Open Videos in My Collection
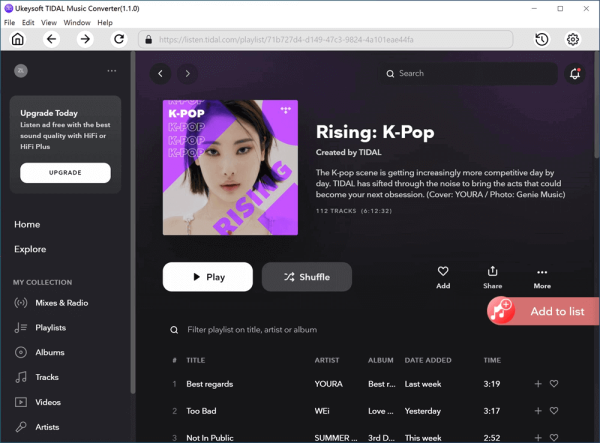This screenshot has height=443, width=600. tap(38, 402)
